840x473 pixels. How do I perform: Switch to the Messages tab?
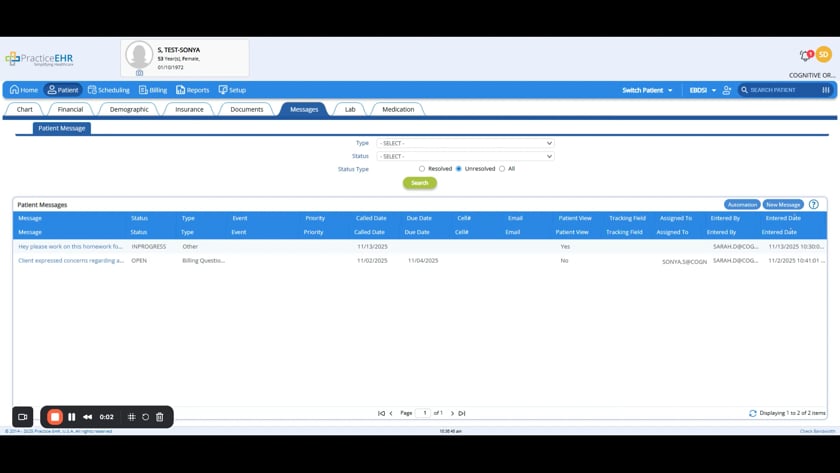click(304, 109)
